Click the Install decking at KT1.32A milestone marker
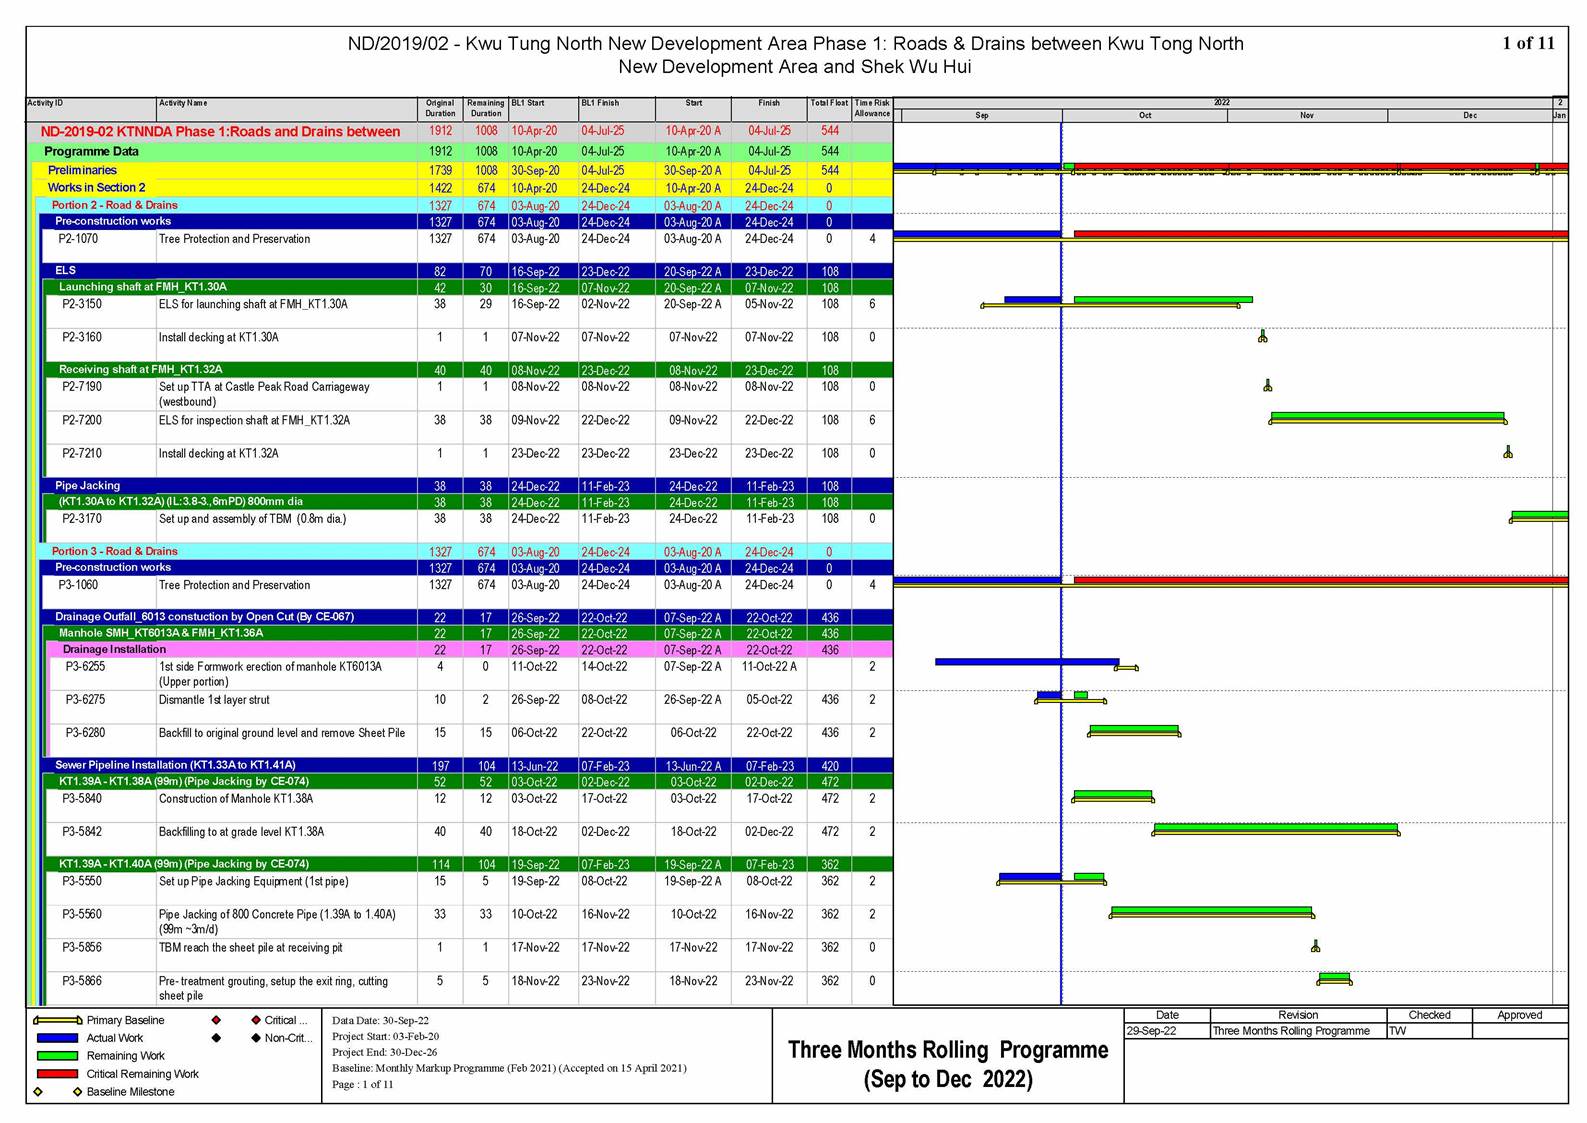The image size is (1587, 1123). [1507, 453]
